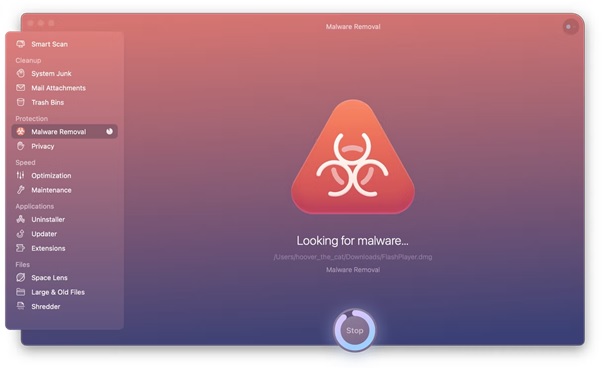Click the Mail Attachments envelope icon
Image resolution: width=602 pixels, height=368 pixels.
click(21, 87)
